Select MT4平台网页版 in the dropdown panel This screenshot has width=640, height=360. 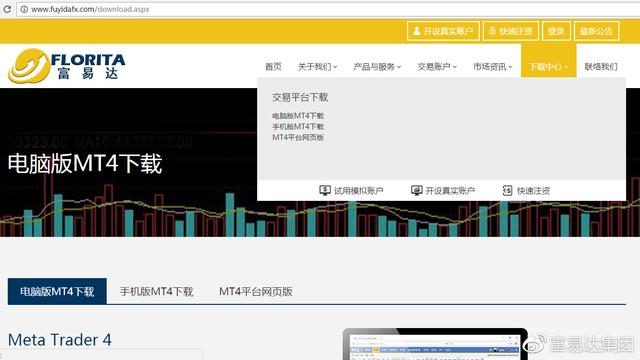298,138
